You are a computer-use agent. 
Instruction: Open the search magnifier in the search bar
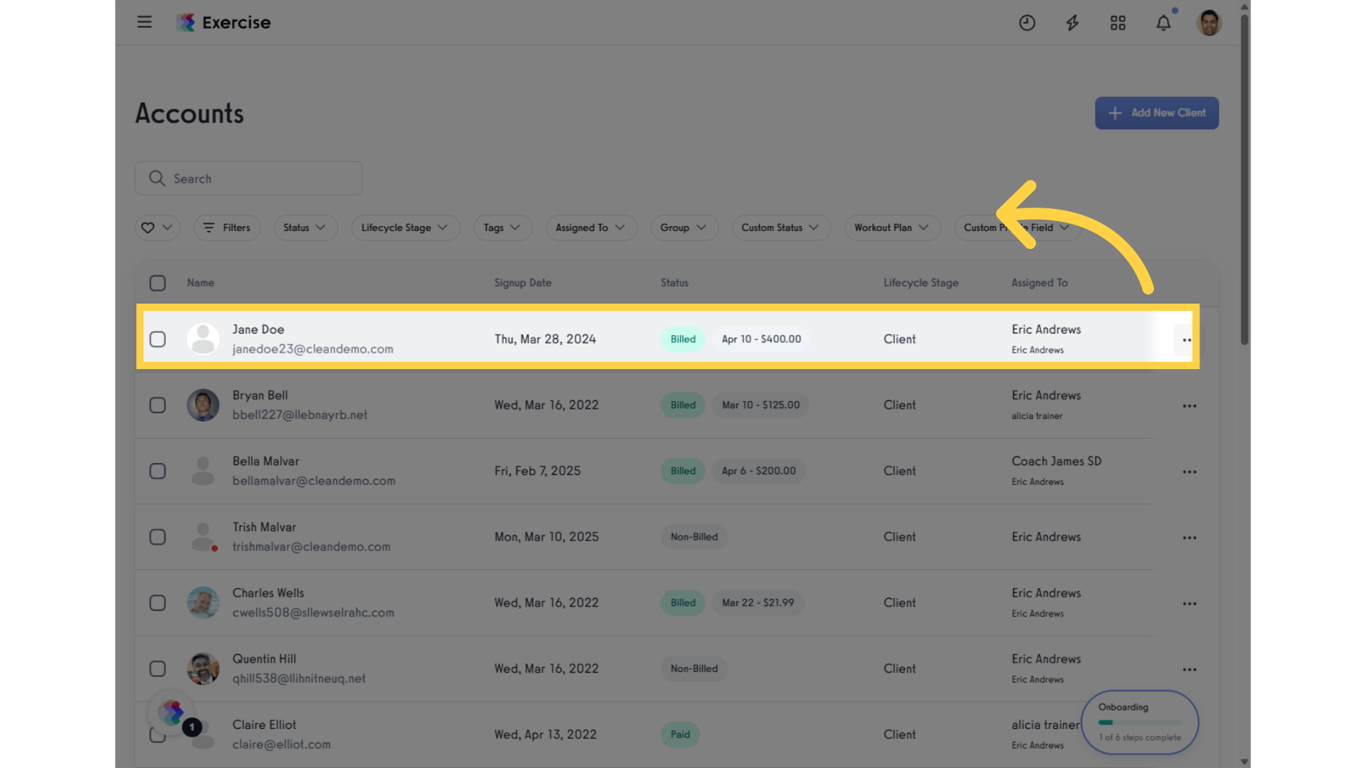coord(157,178)
